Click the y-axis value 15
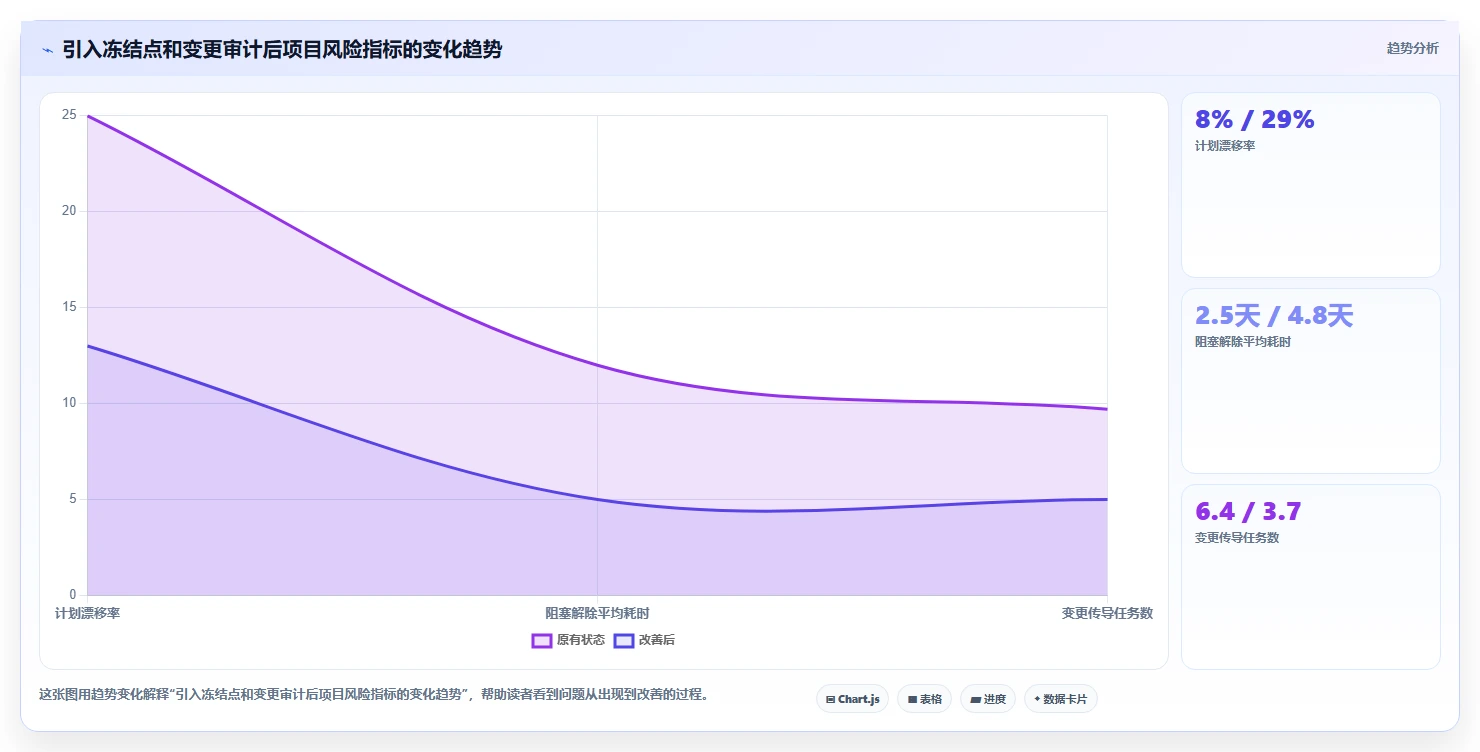The width and height of the screenshot is (1480, 752). click(x=69, y=307)
